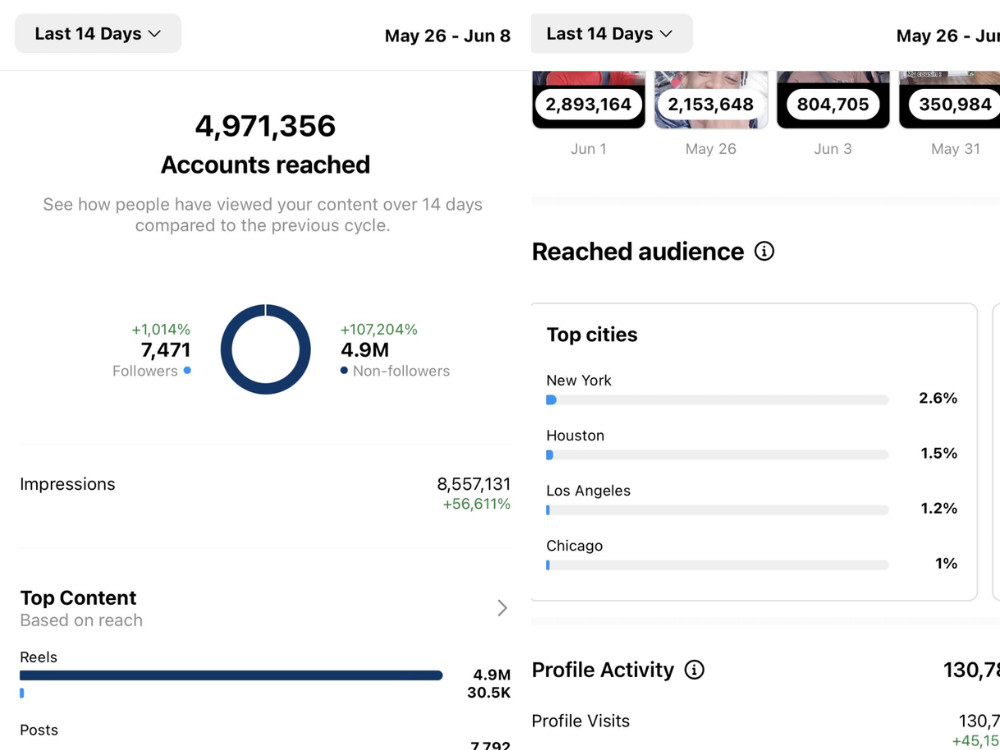Click the Non-followers legend label
Viewport: 1000px width, 750px height.
tap(401, 371)
